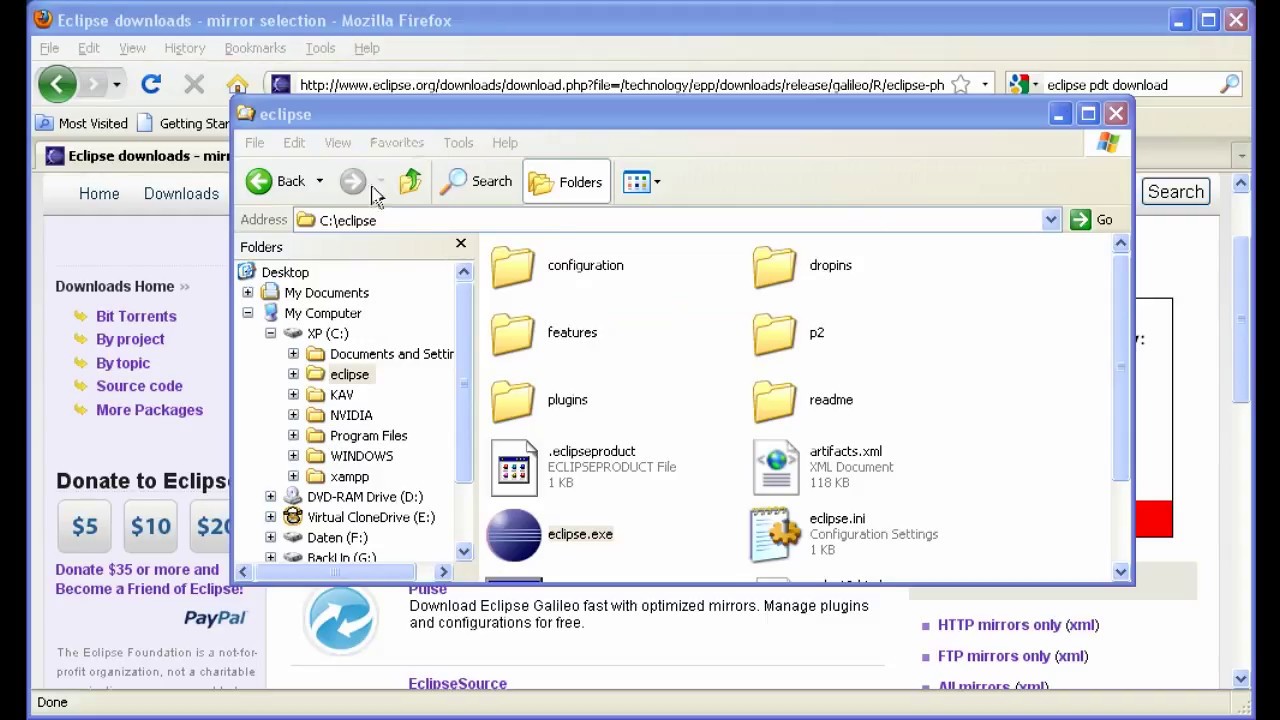Open the Explorer File menu

pos(255,143)
